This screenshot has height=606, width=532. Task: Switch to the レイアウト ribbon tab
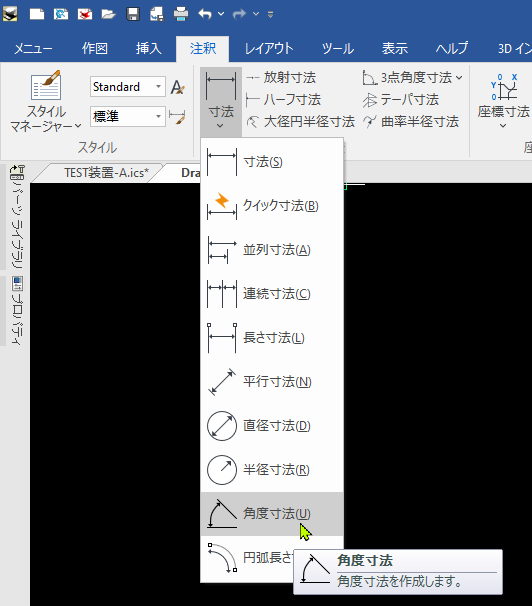click(x=269, y=49)
